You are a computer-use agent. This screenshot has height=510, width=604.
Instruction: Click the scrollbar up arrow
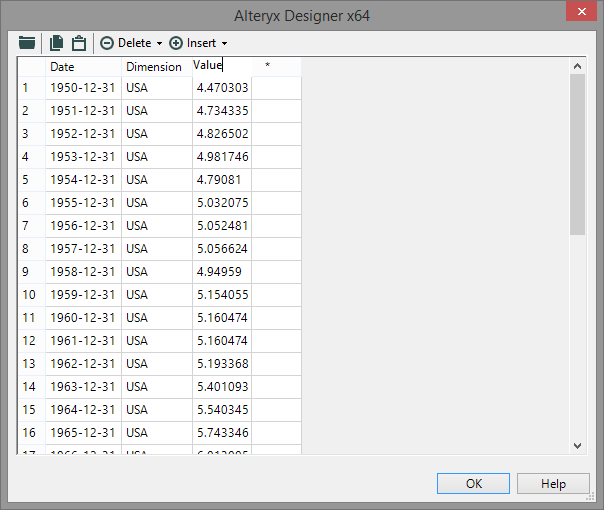pyautogui.click(x=577, y=66)
